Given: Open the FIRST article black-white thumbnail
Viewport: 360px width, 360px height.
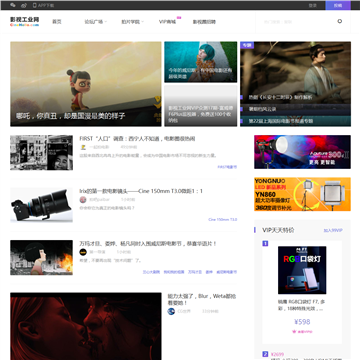Looking at the screenshot, I should pyautogui.click(x=41, y=152).
